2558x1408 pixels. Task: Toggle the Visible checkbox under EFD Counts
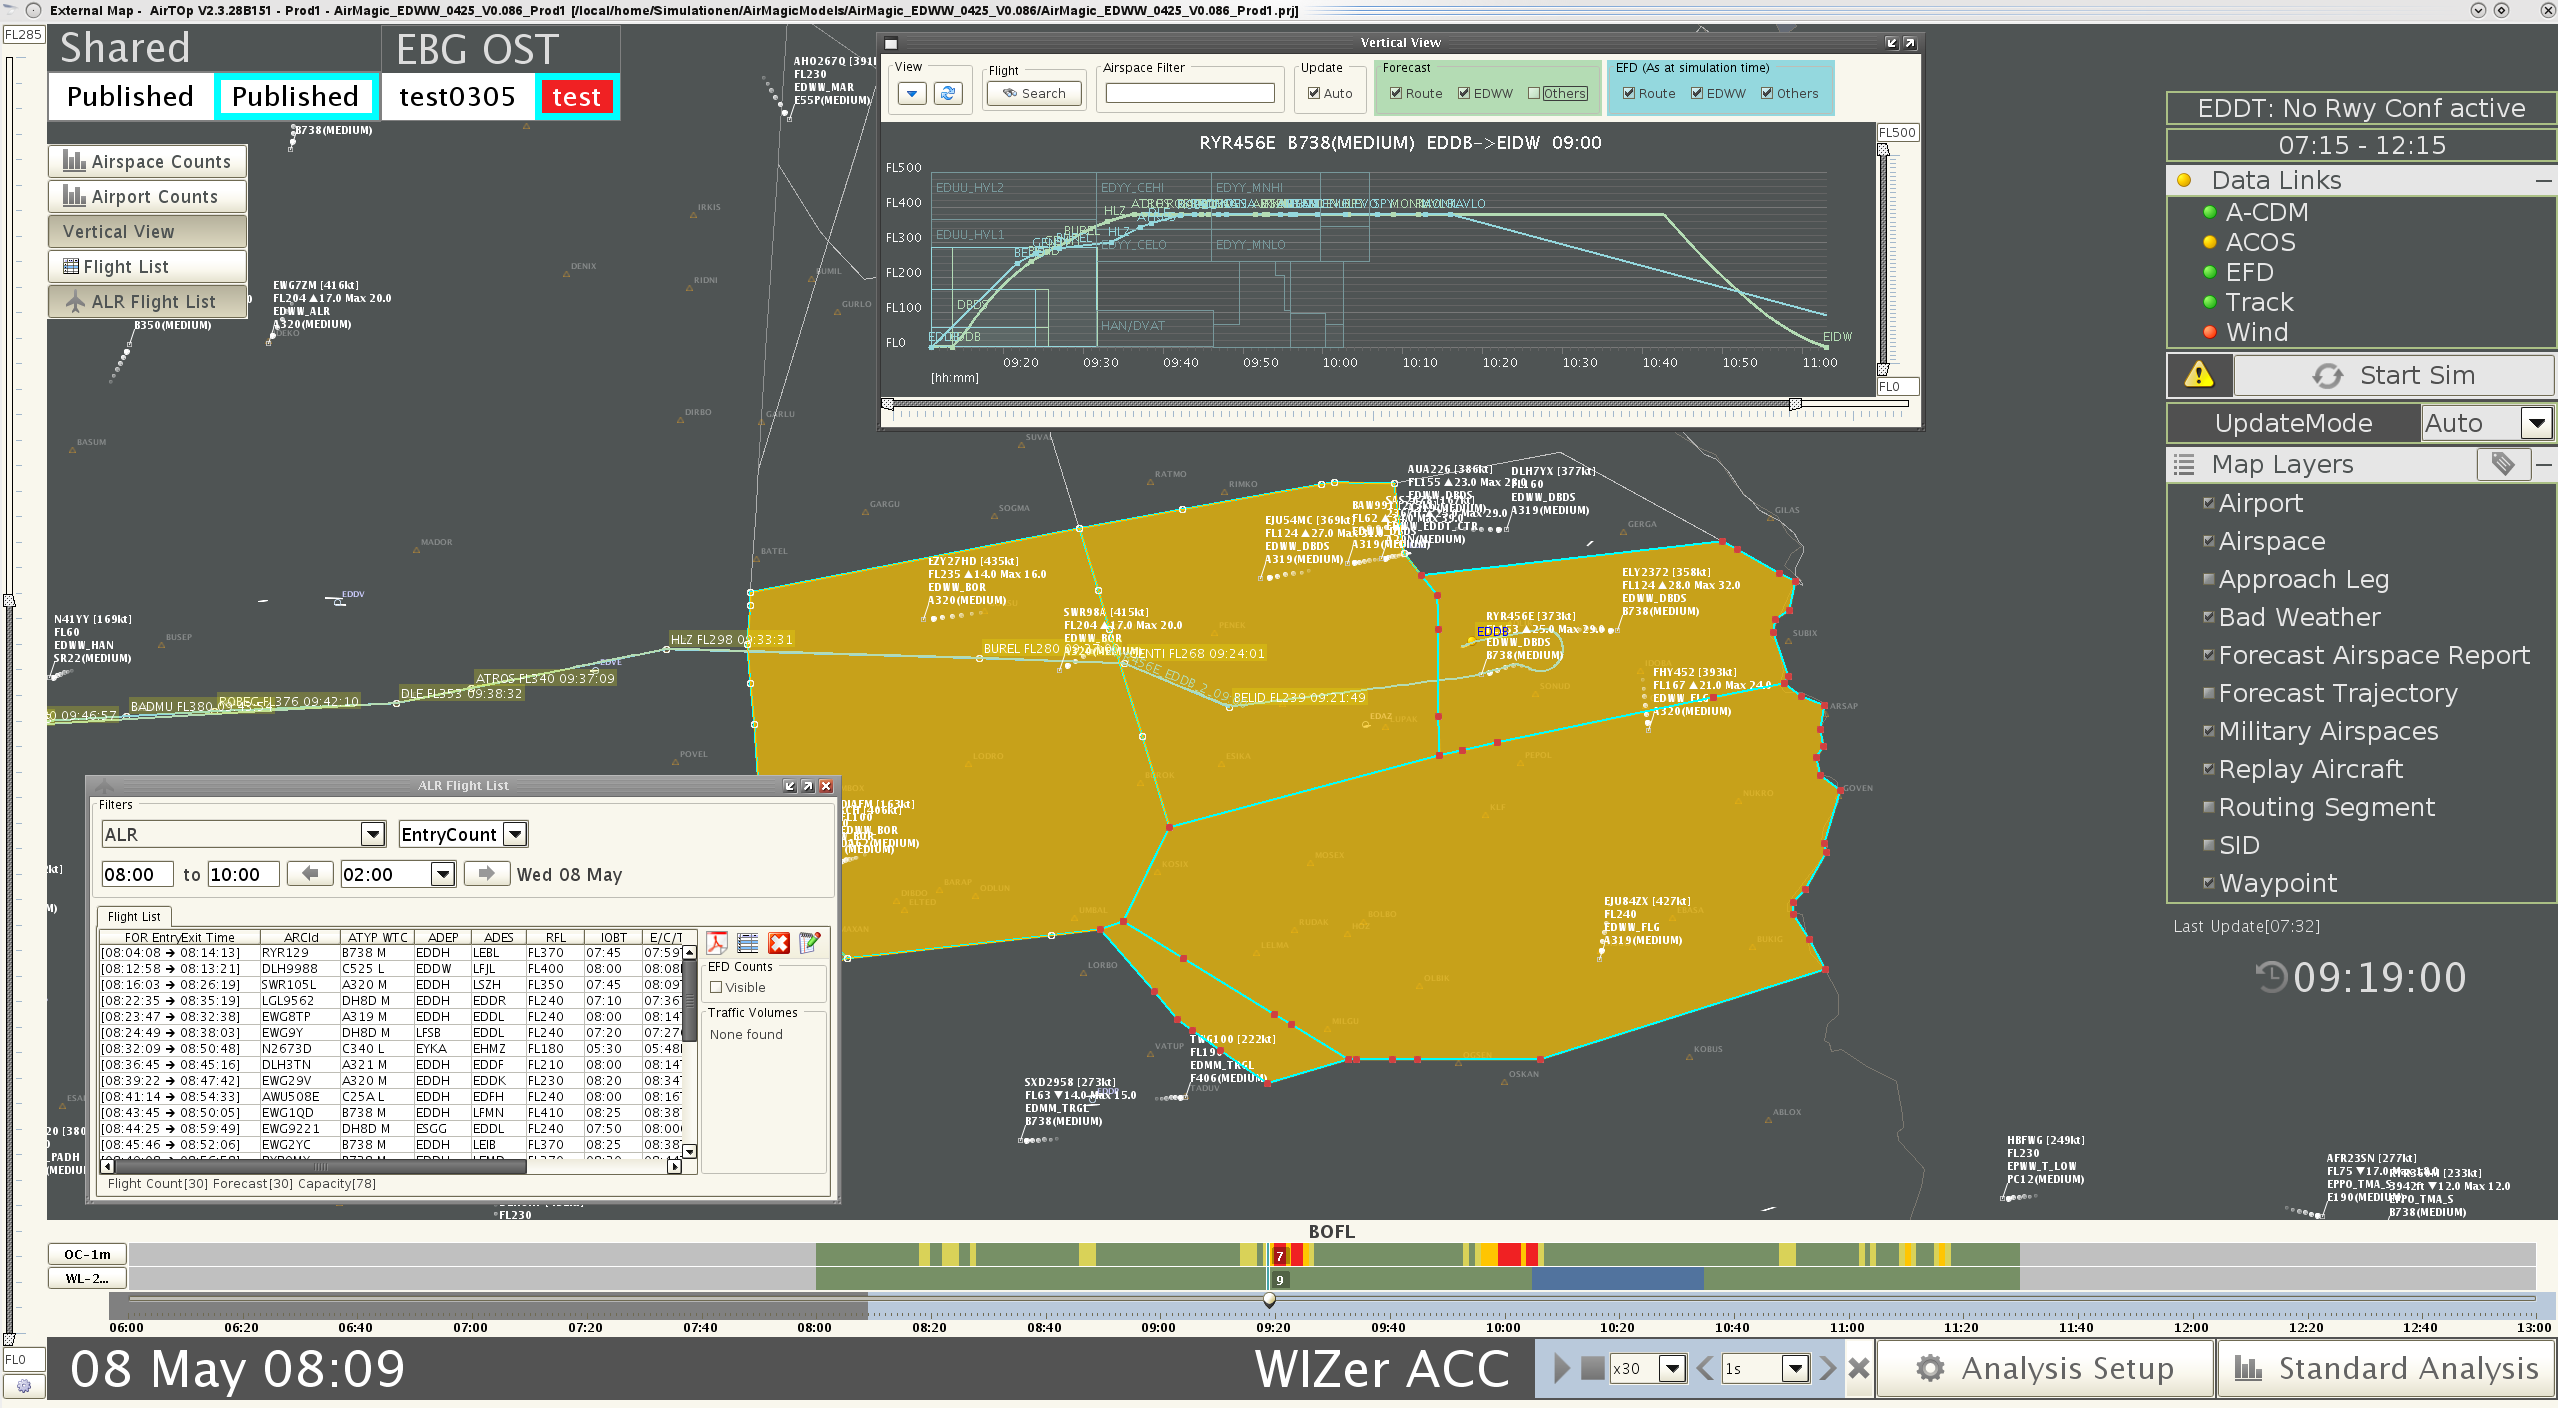(717, 987)
